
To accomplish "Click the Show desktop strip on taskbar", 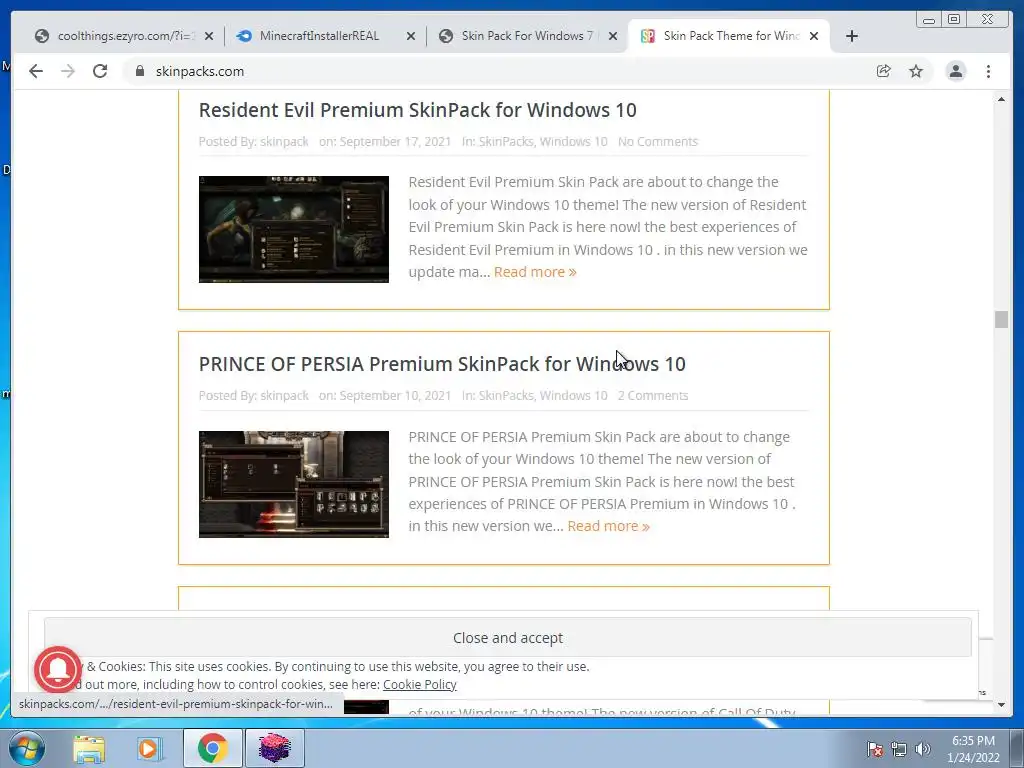I will pyautogui.click(x=1017, y=748).
